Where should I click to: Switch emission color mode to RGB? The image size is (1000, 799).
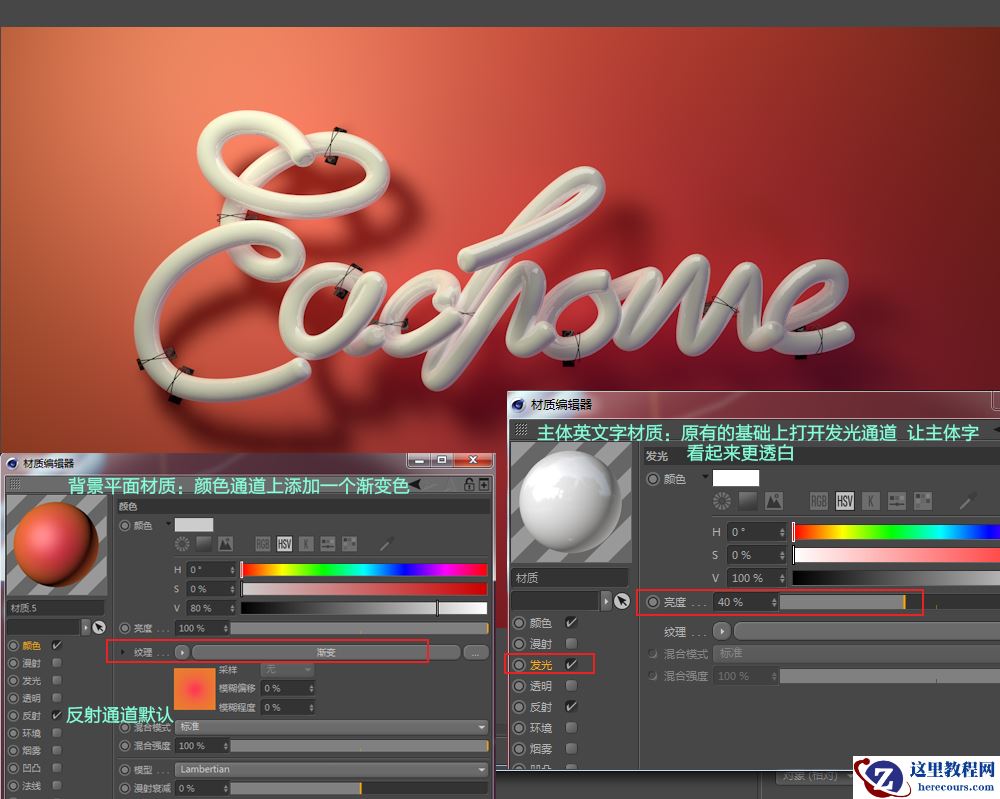pos(819,501)
